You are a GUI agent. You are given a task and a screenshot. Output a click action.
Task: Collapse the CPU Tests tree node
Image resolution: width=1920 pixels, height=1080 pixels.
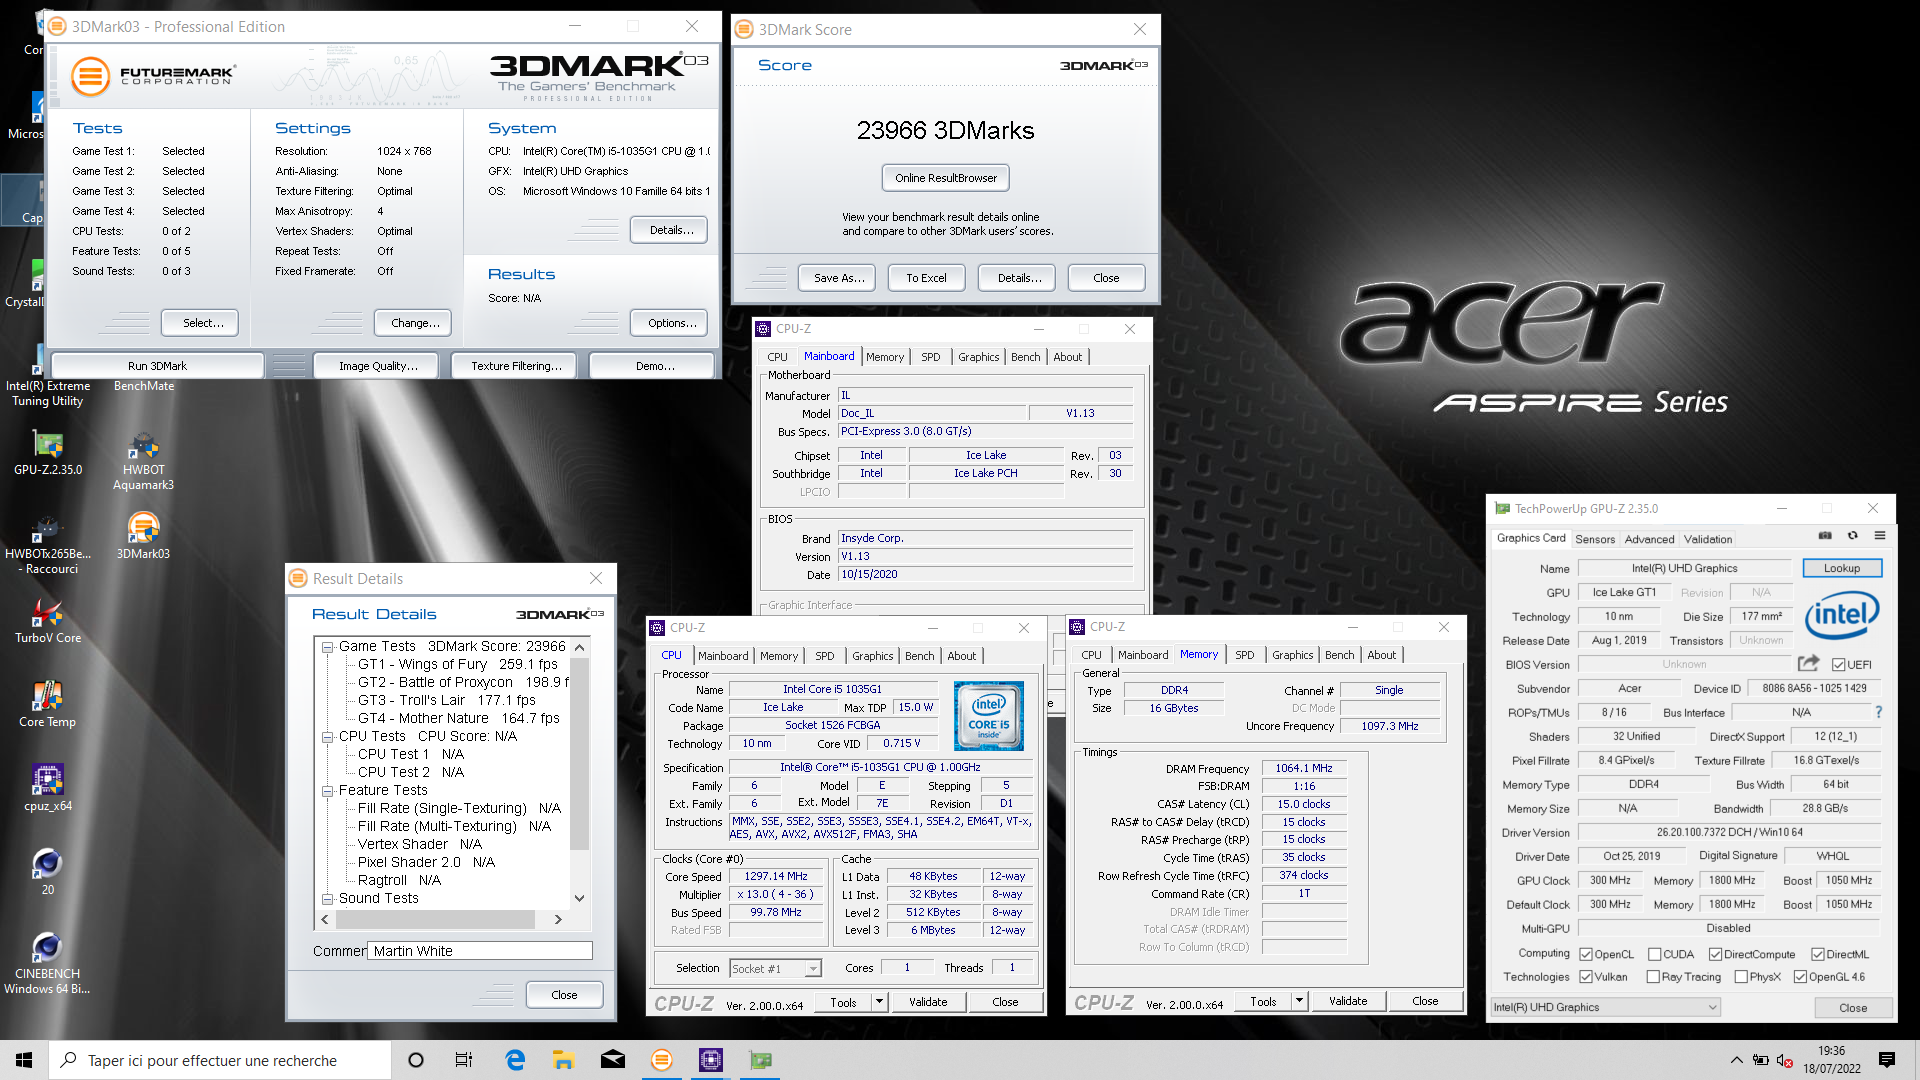[x=327, y=737]
